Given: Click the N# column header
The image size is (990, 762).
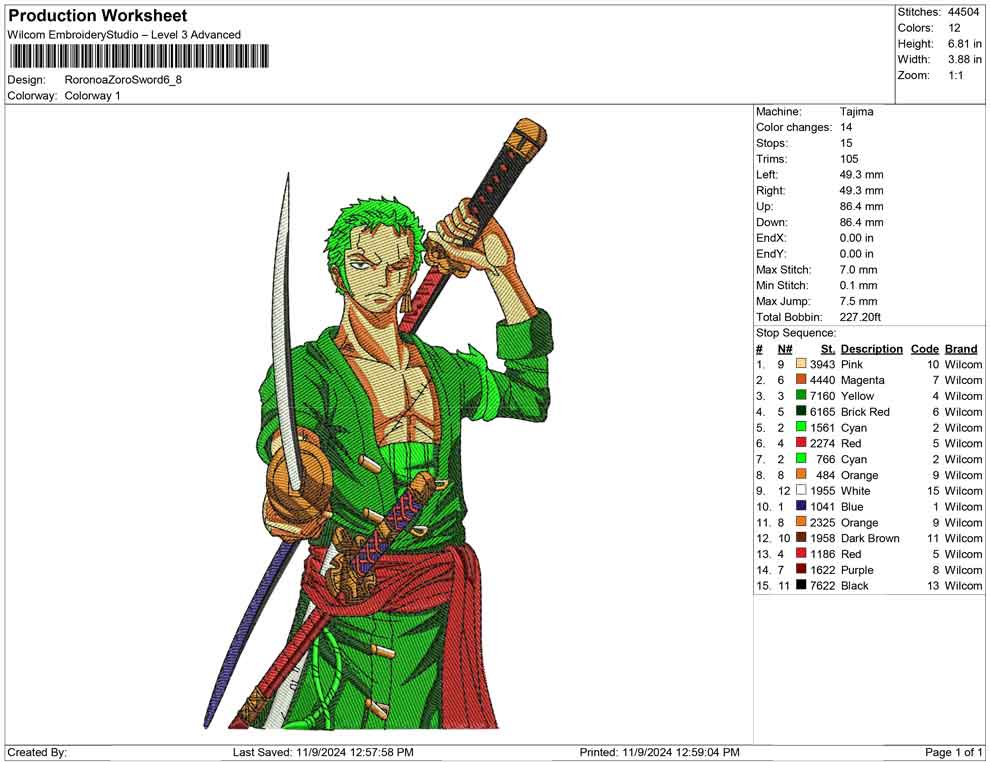Looking at the screenshot, I should point(785,349).
